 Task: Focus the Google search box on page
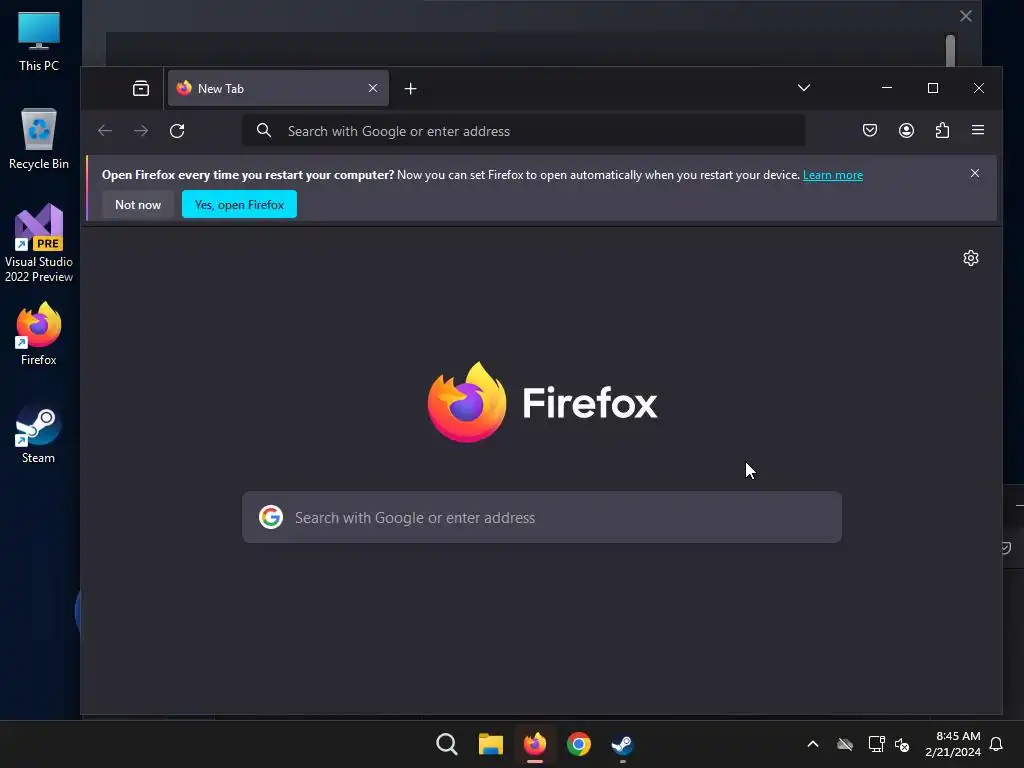(542, 517)
